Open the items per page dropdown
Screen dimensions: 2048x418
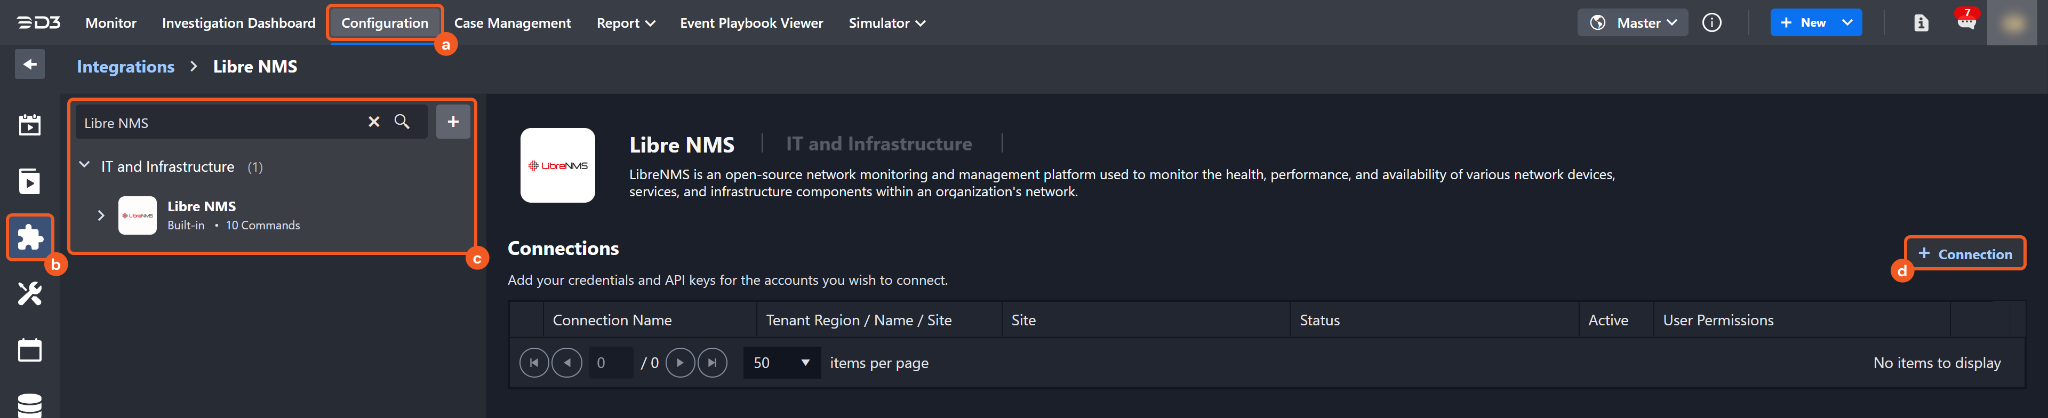(781, 363)
